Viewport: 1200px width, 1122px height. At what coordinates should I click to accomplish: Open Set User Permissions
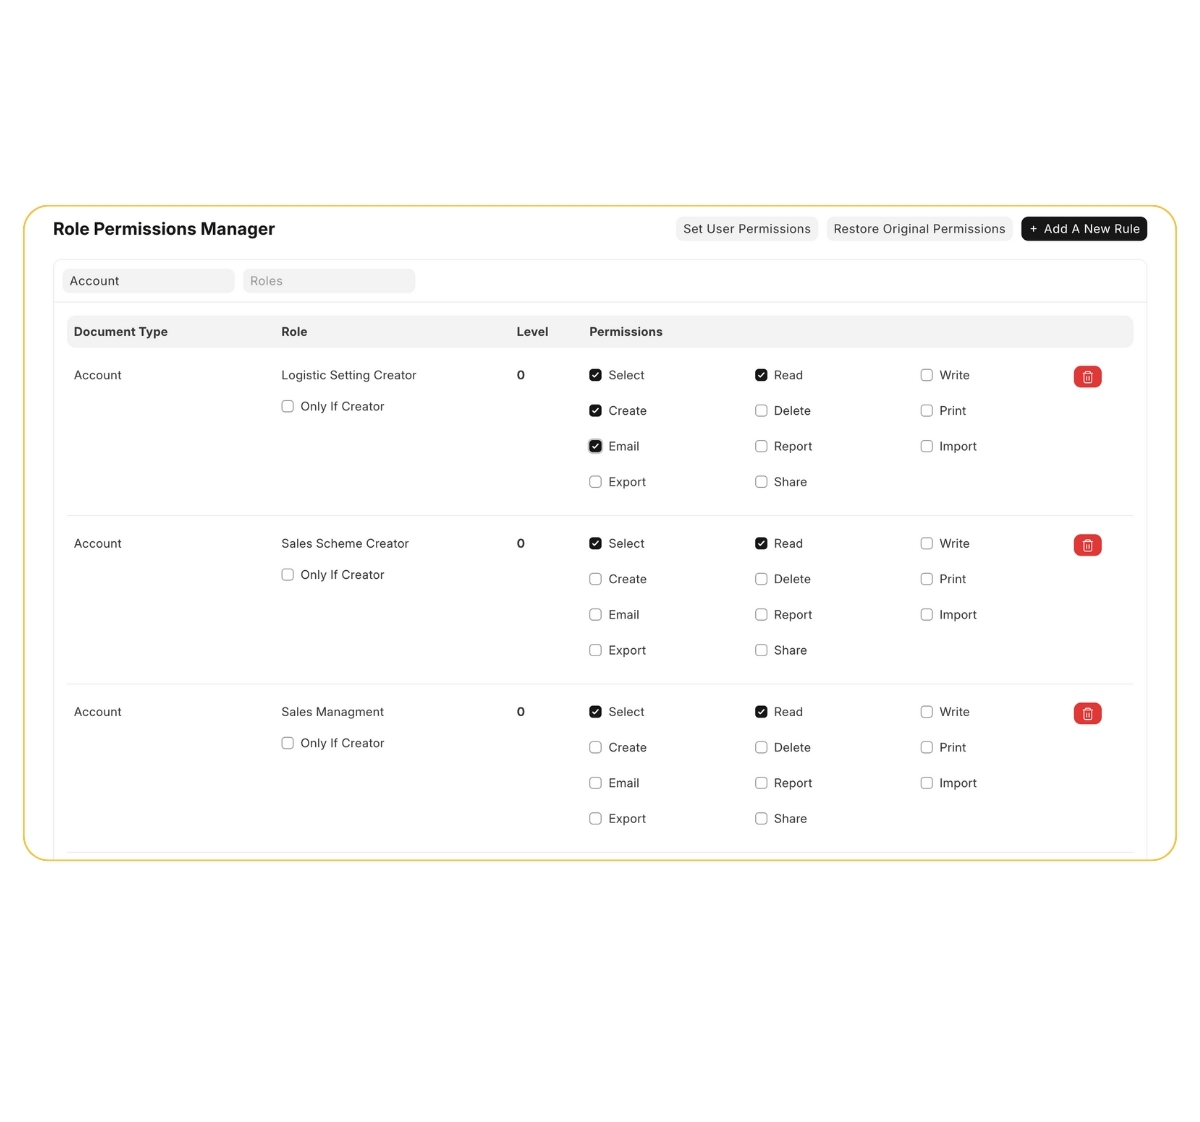pyautogui.click(x=746, y=229)
